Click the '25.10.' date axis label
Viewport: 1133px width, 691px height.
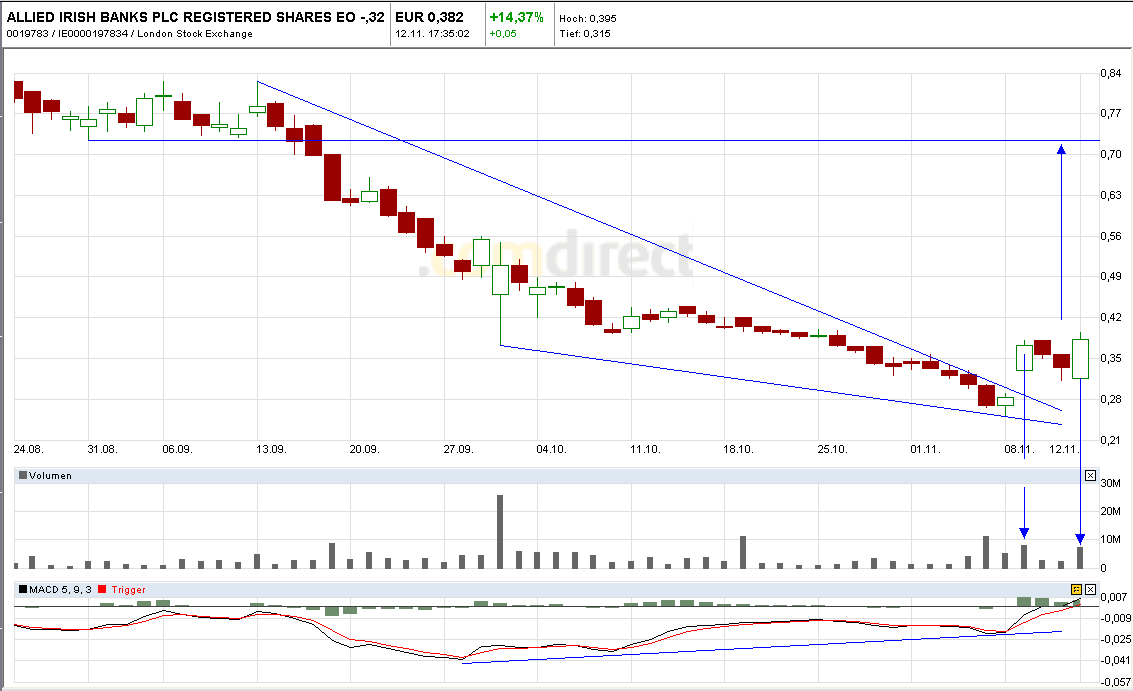coord(832,449)
